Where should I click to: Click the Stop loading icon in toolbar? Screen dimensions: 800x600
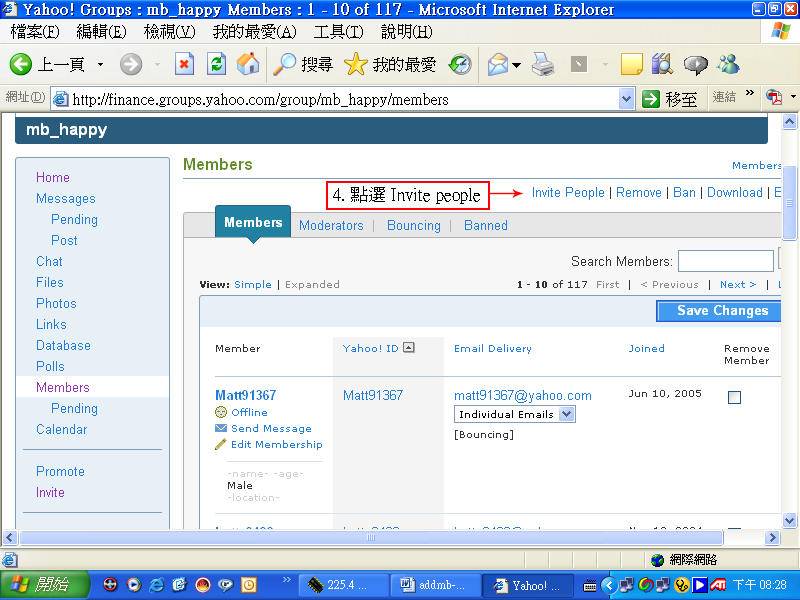click(184, 65)
